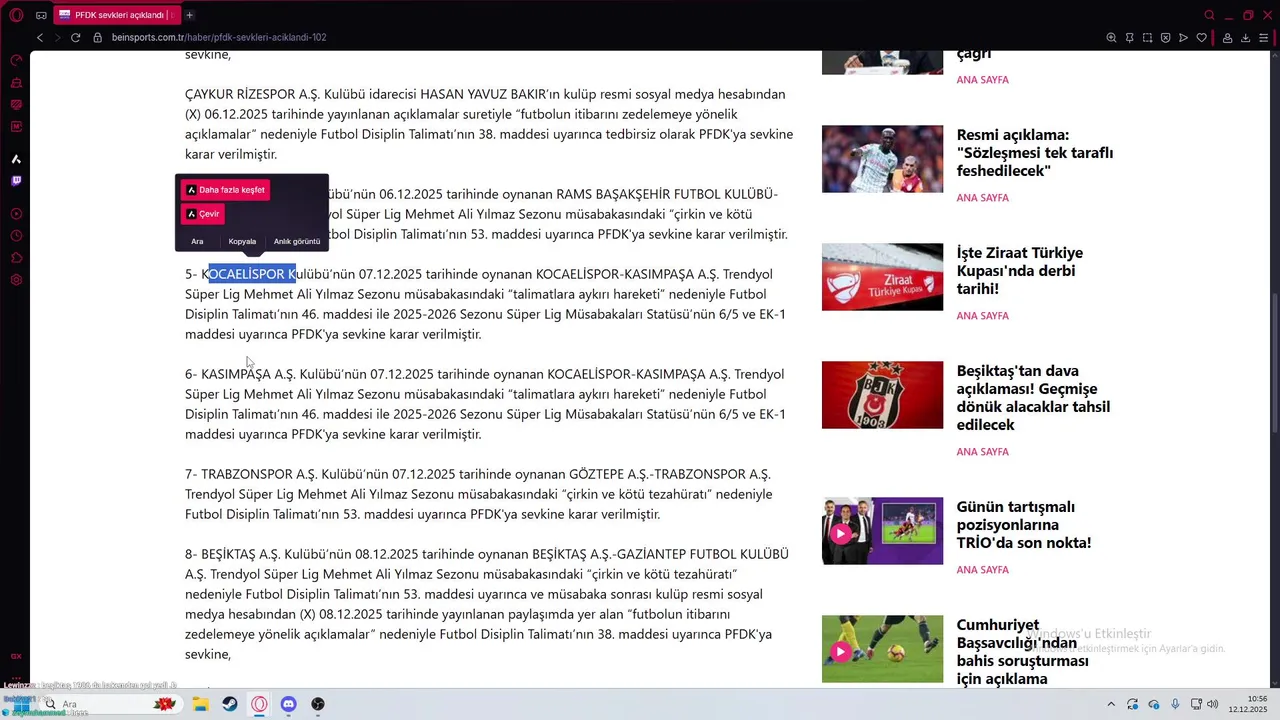This screenshot has width=1280, height=720.
Task: Open Discord from the taskbar
Action: (289, 704)
